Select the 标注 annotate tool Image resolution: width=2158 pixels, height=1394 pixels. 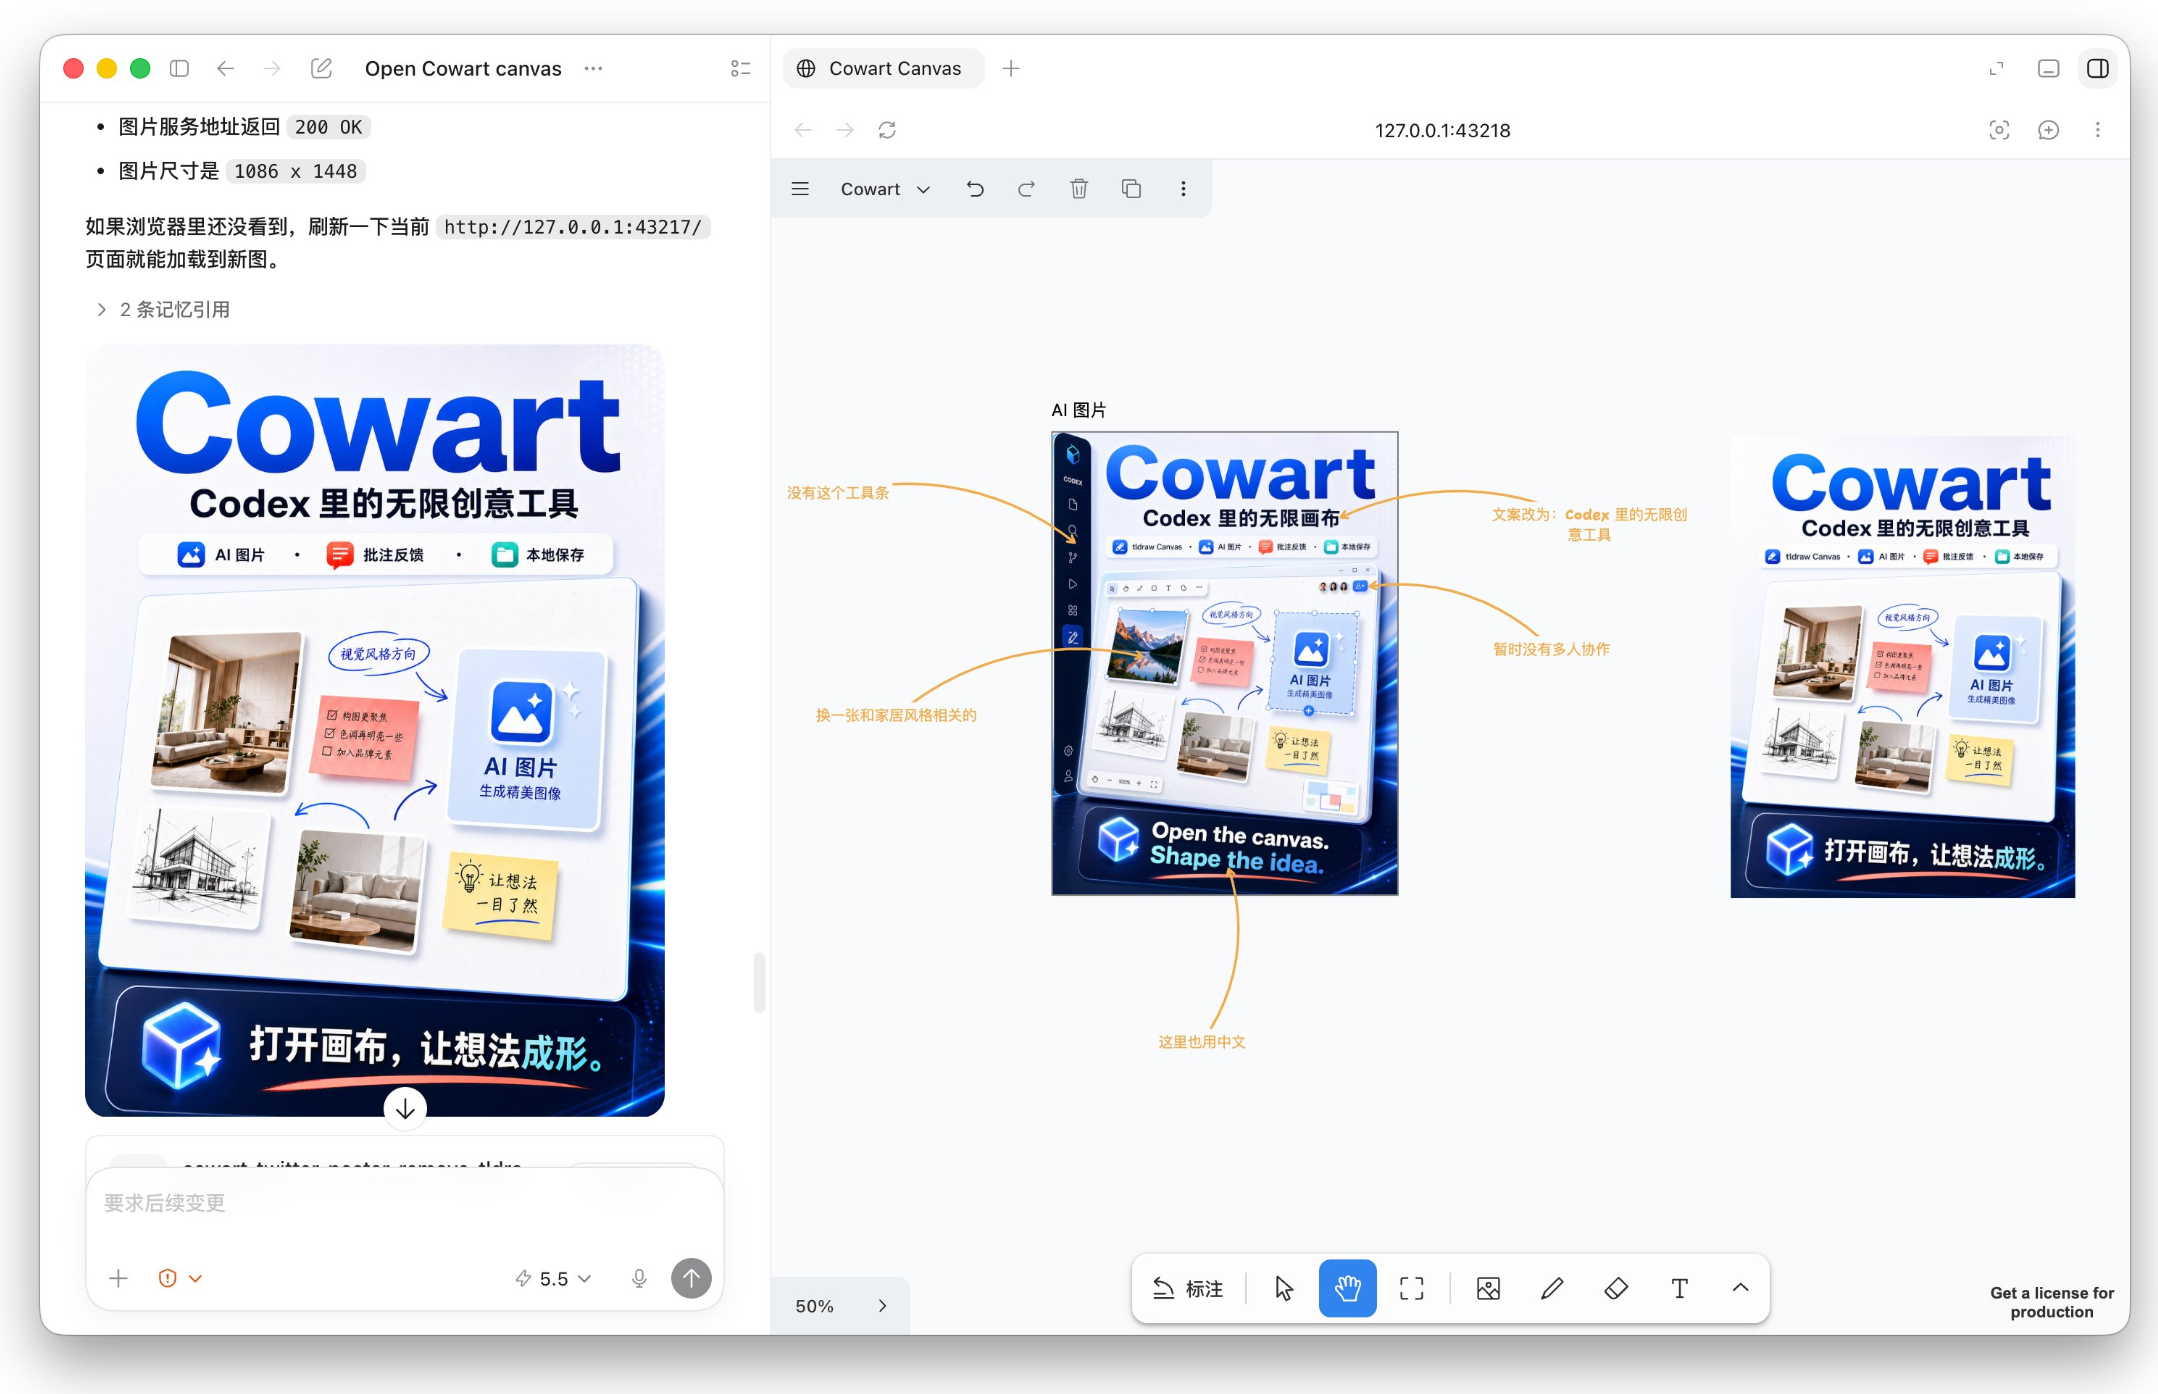click(x=1189, y=1289)
